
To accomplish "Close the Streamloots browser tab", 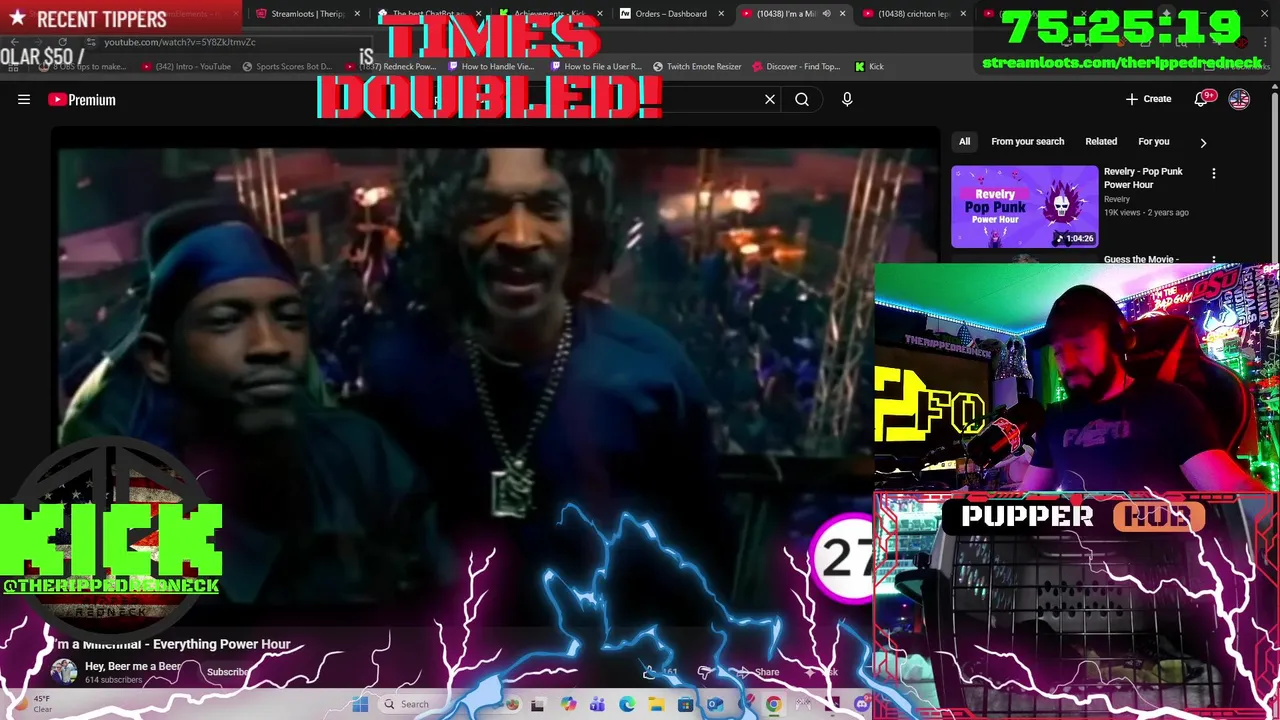I will [x=357, y=14].
